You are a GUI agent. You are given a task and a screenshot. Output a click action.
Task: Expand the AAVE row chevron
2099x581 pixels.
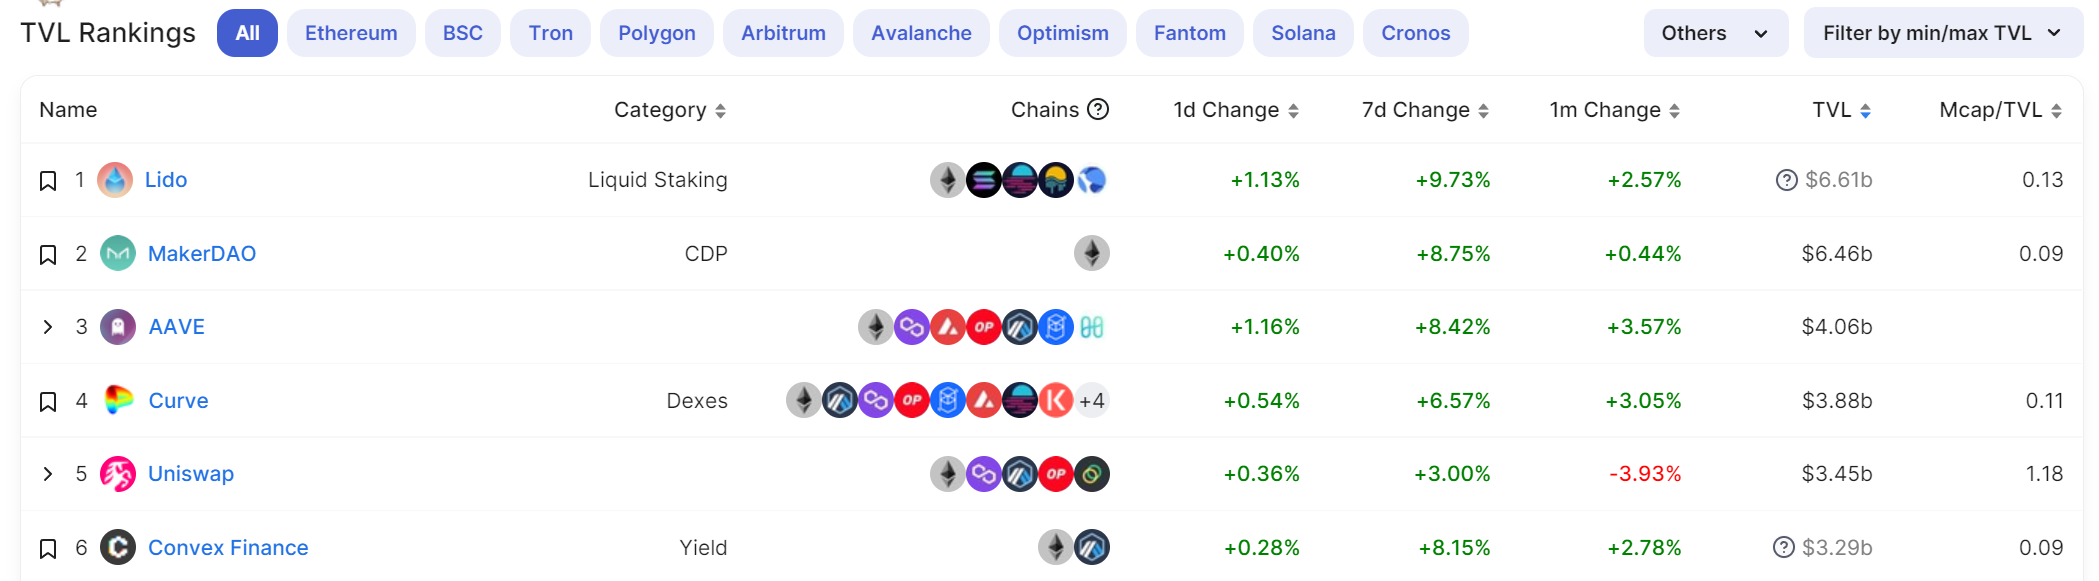click(48, 327)
